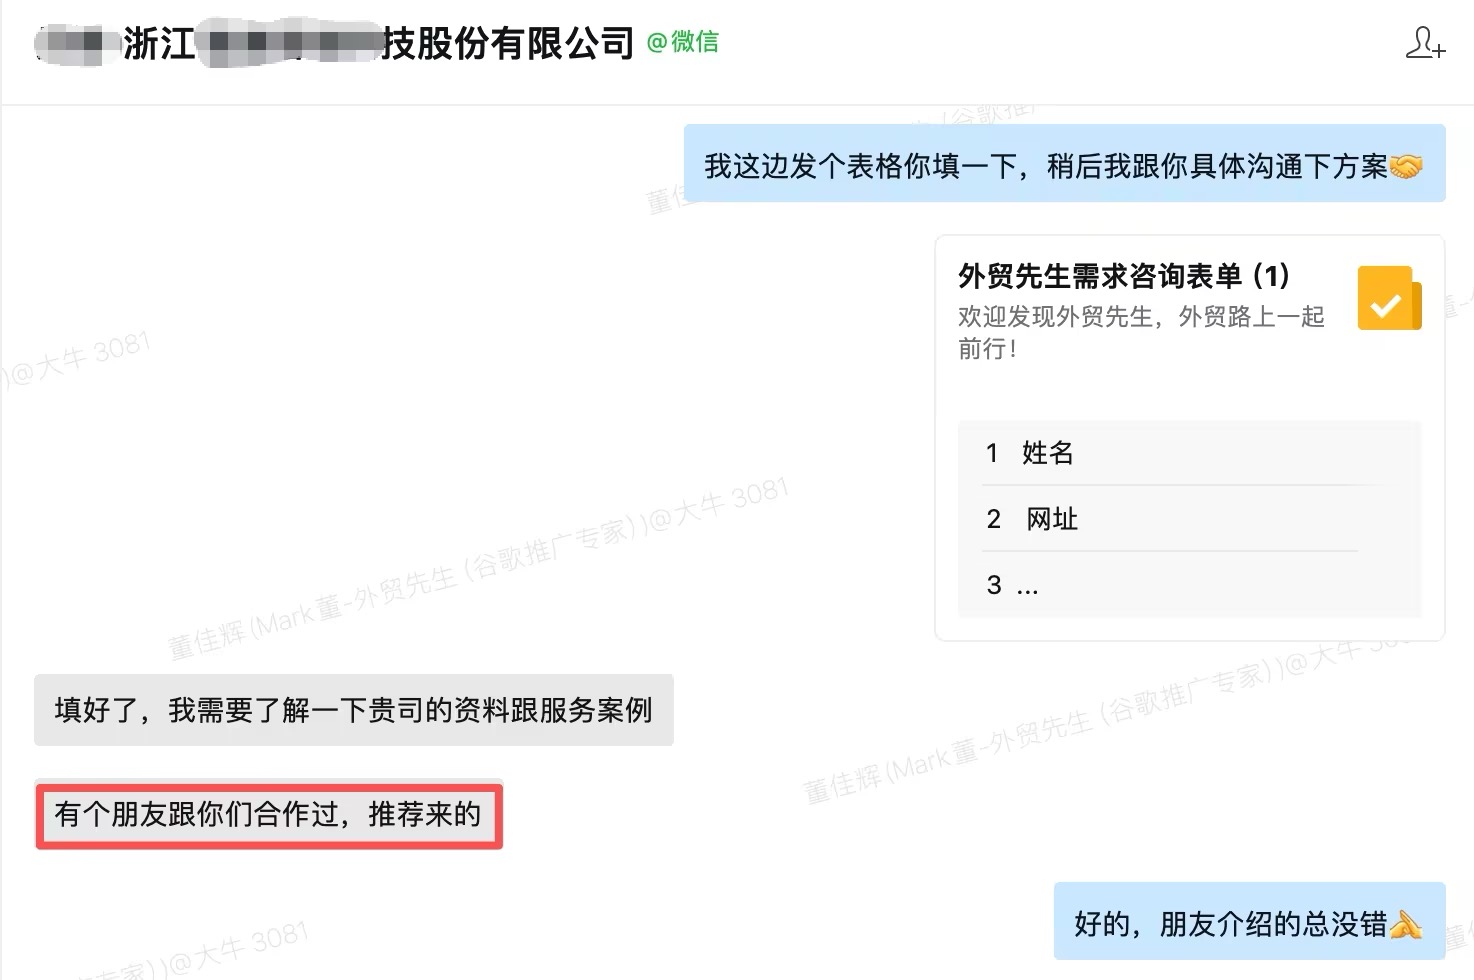Click the green @微信 tag
The width and height of the screenshot is (1474, 980).
(x=683, y=42)
